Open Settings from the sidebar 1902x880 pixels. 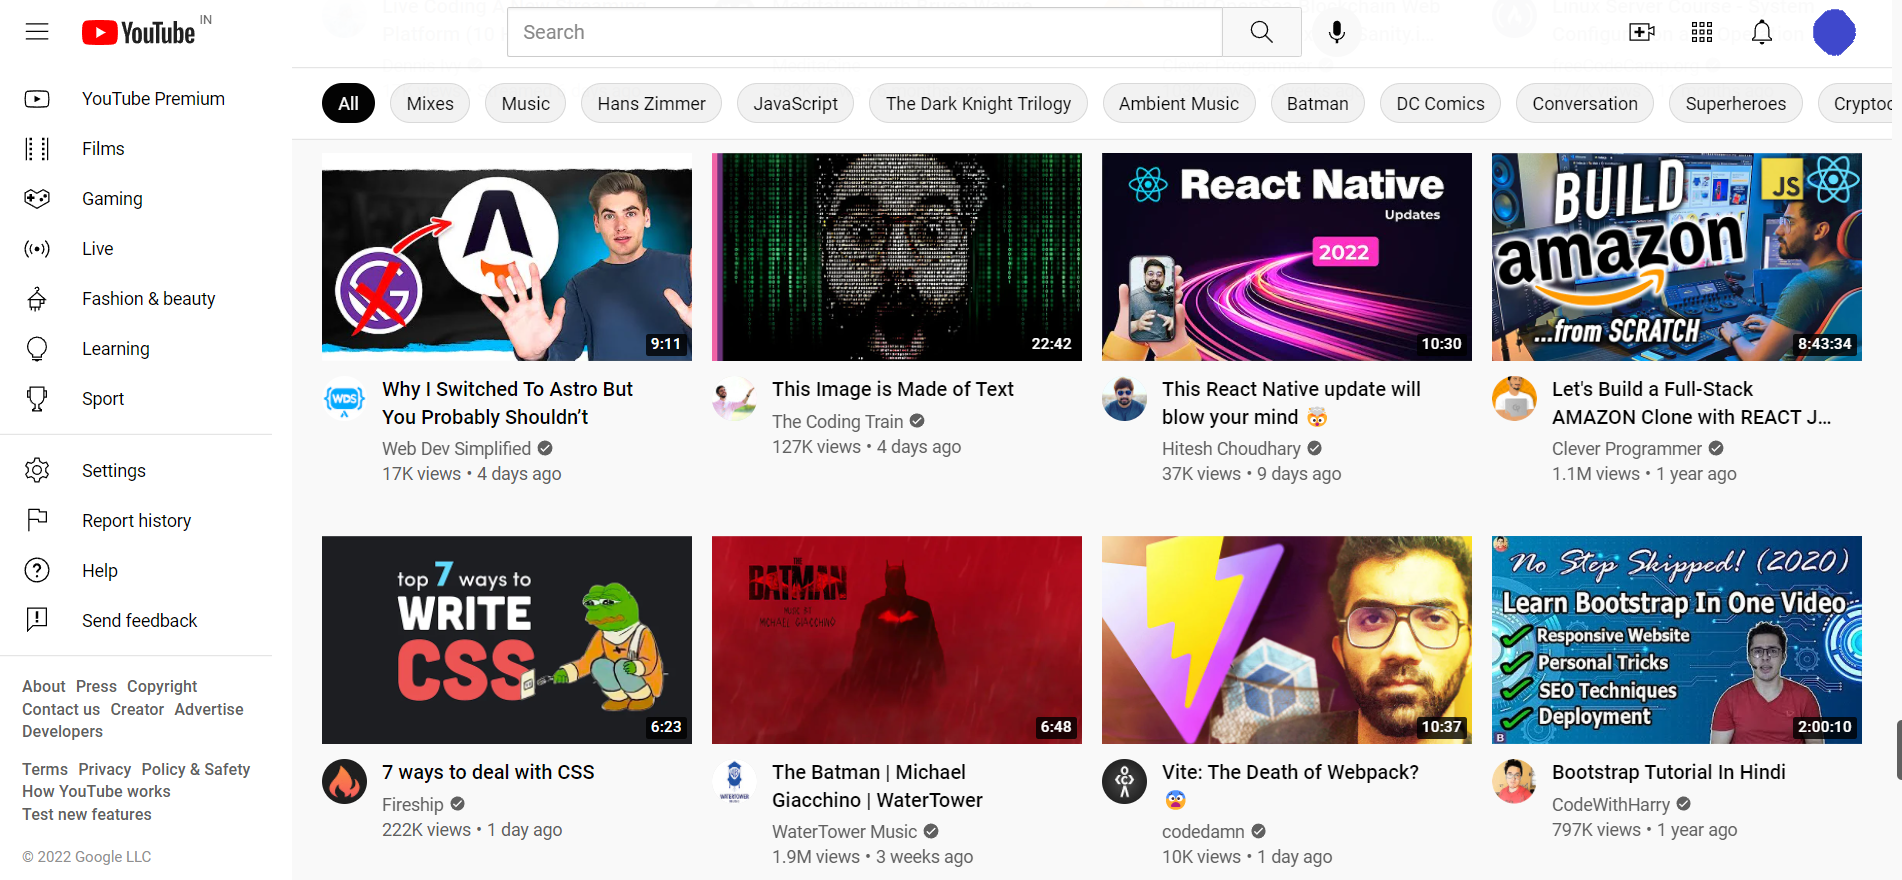click(x=113, y=471)
